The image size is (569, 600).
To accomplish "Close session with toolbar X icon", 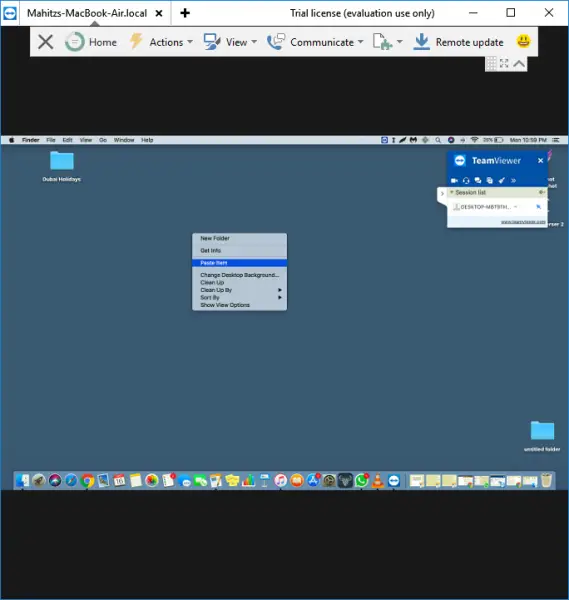I will [46, 42].
